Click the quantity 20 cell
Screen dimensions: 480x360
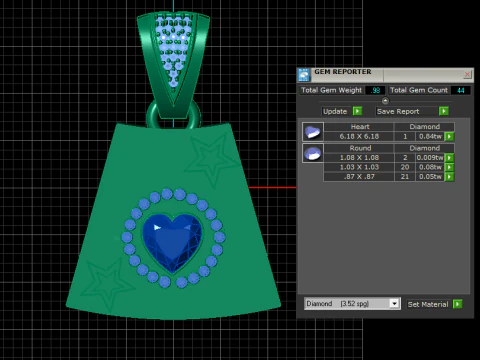tap(405, 167)
